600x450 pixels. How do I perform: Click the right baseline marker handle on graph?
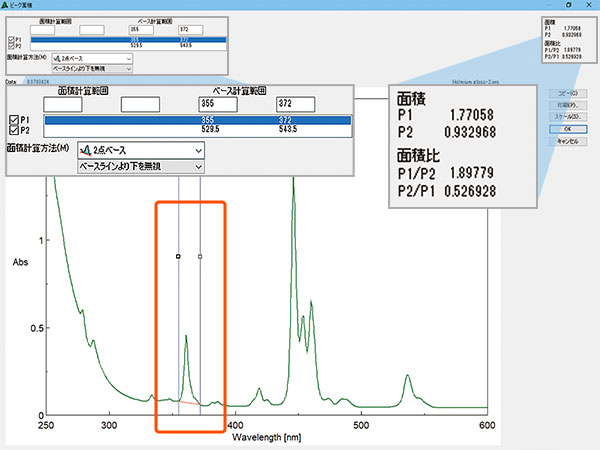(x=200, y=256)
